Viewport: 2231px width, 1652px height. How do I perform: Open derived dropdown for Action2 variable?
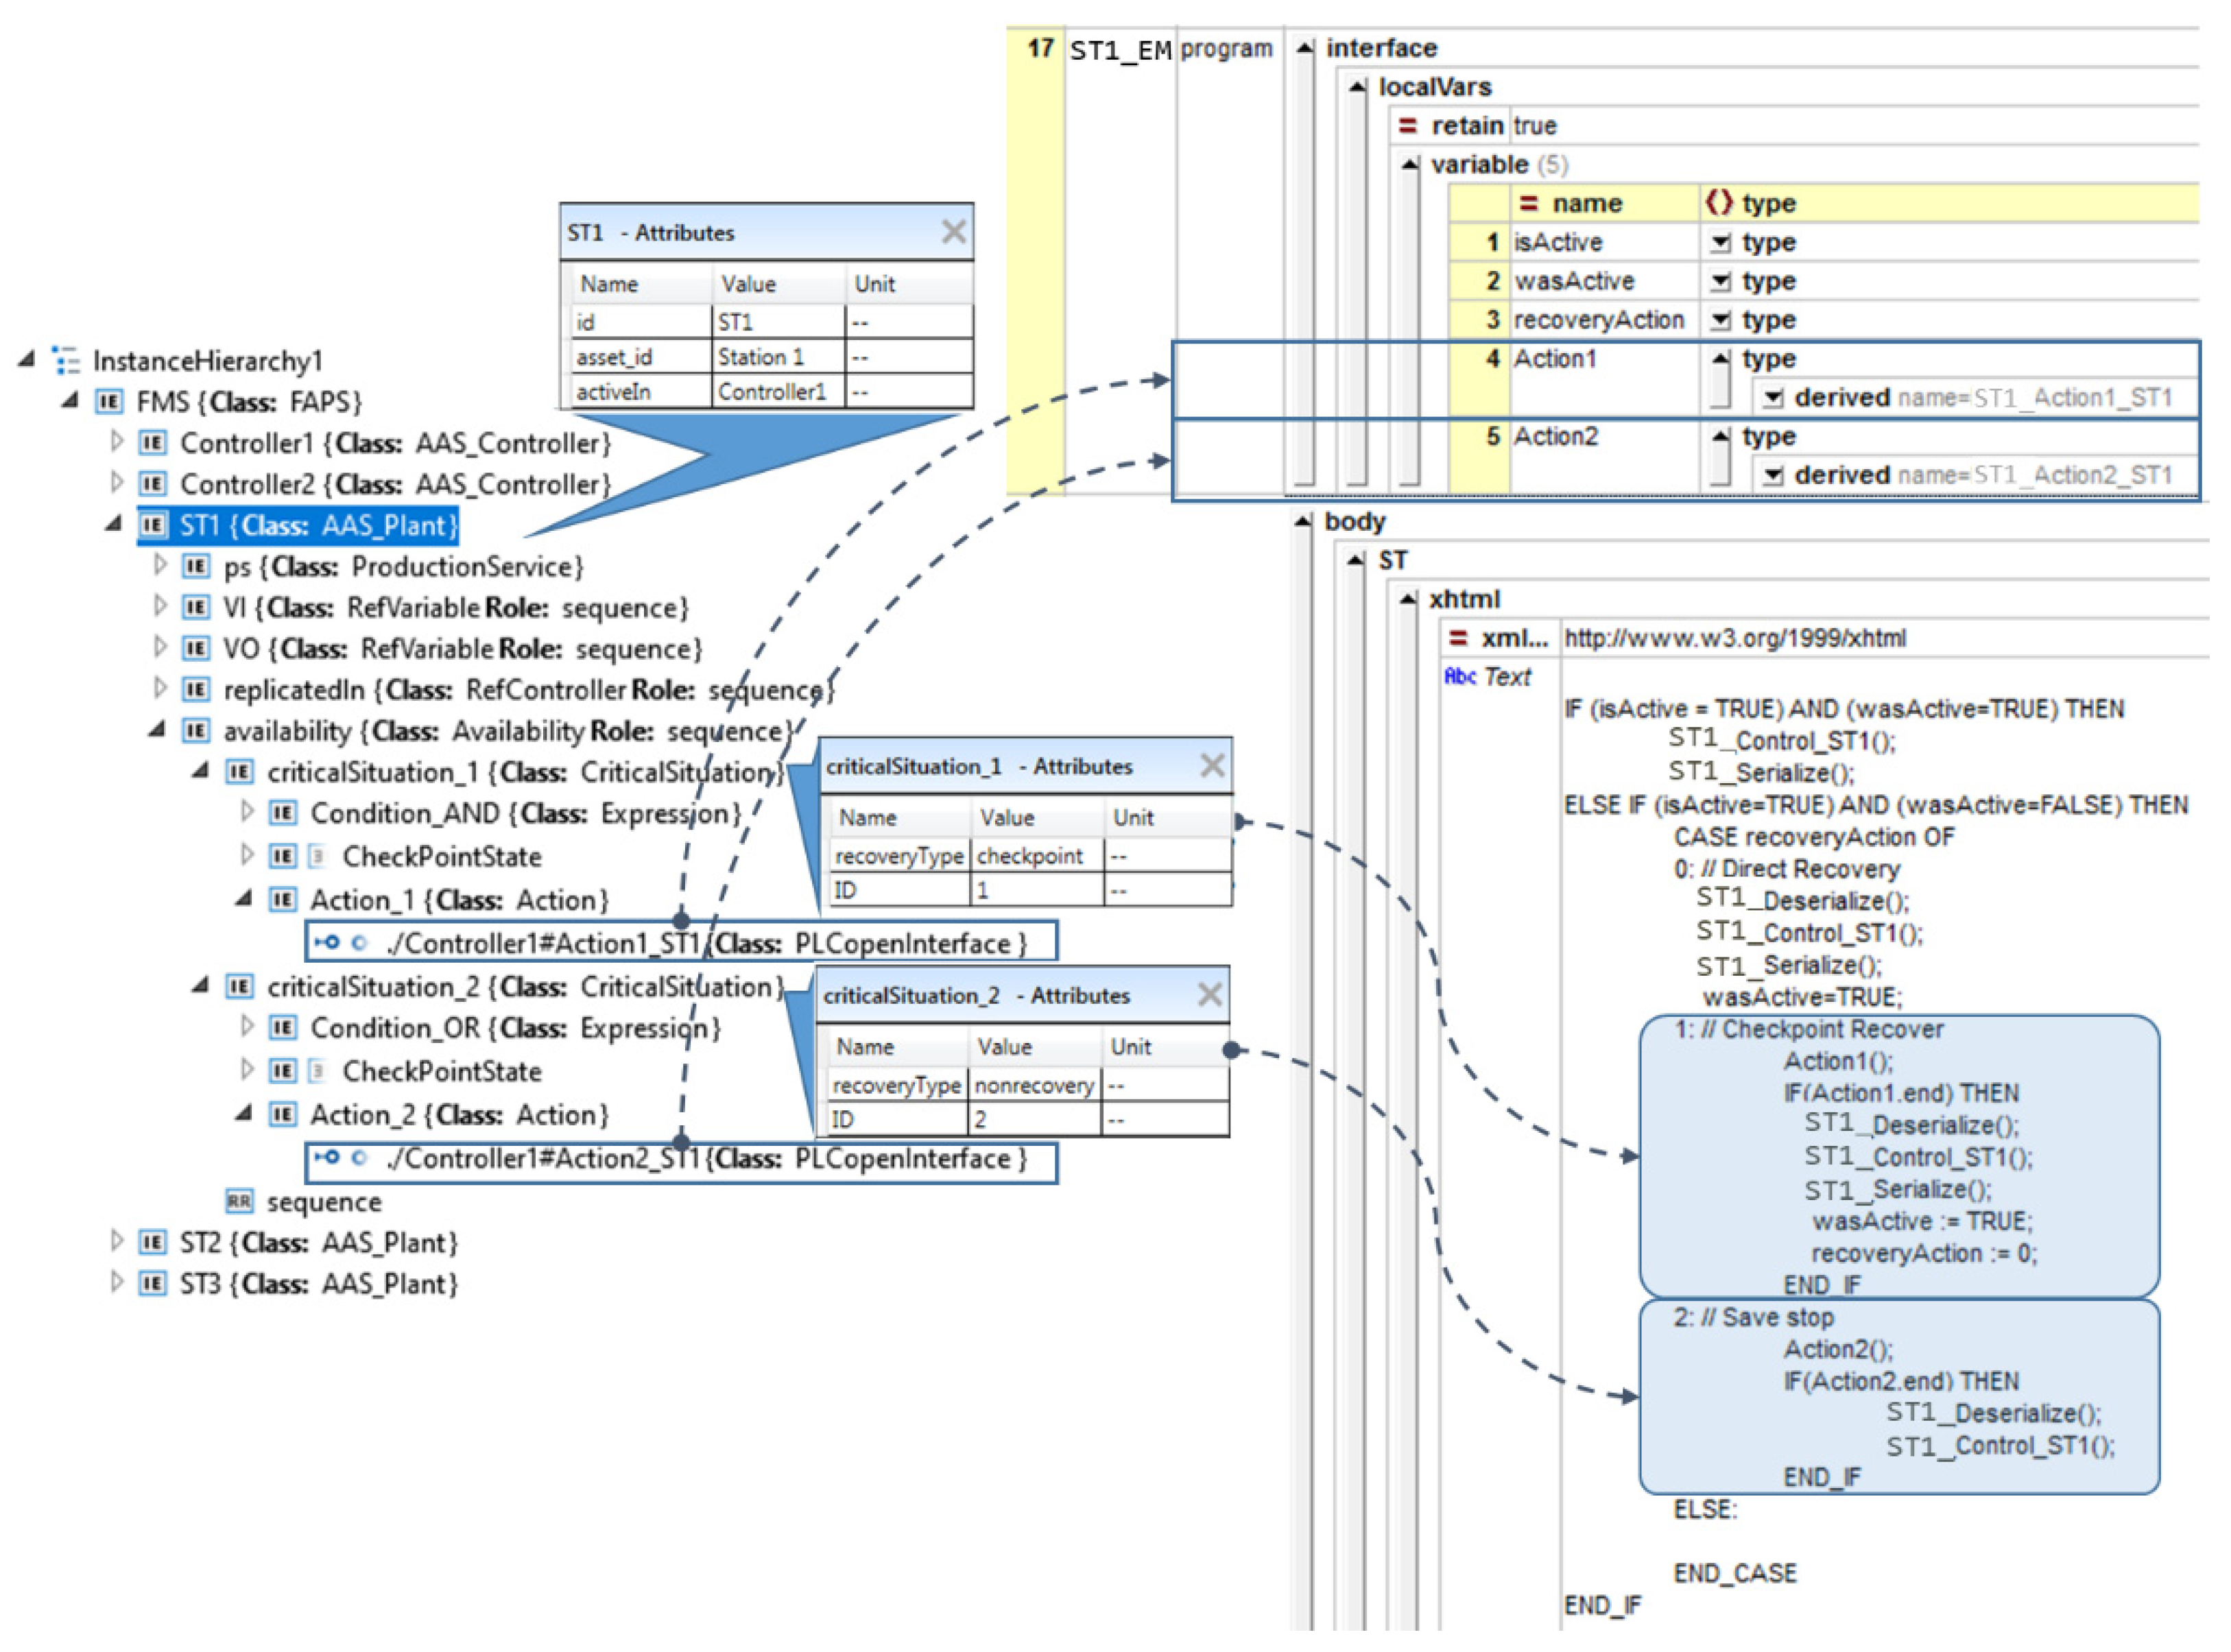pyautogui.click(x=1773, y=476)
